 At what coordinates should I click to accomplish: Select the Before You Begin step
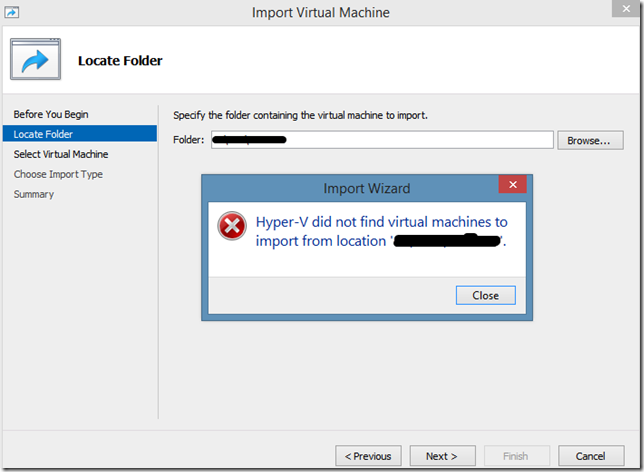[51, 114]
